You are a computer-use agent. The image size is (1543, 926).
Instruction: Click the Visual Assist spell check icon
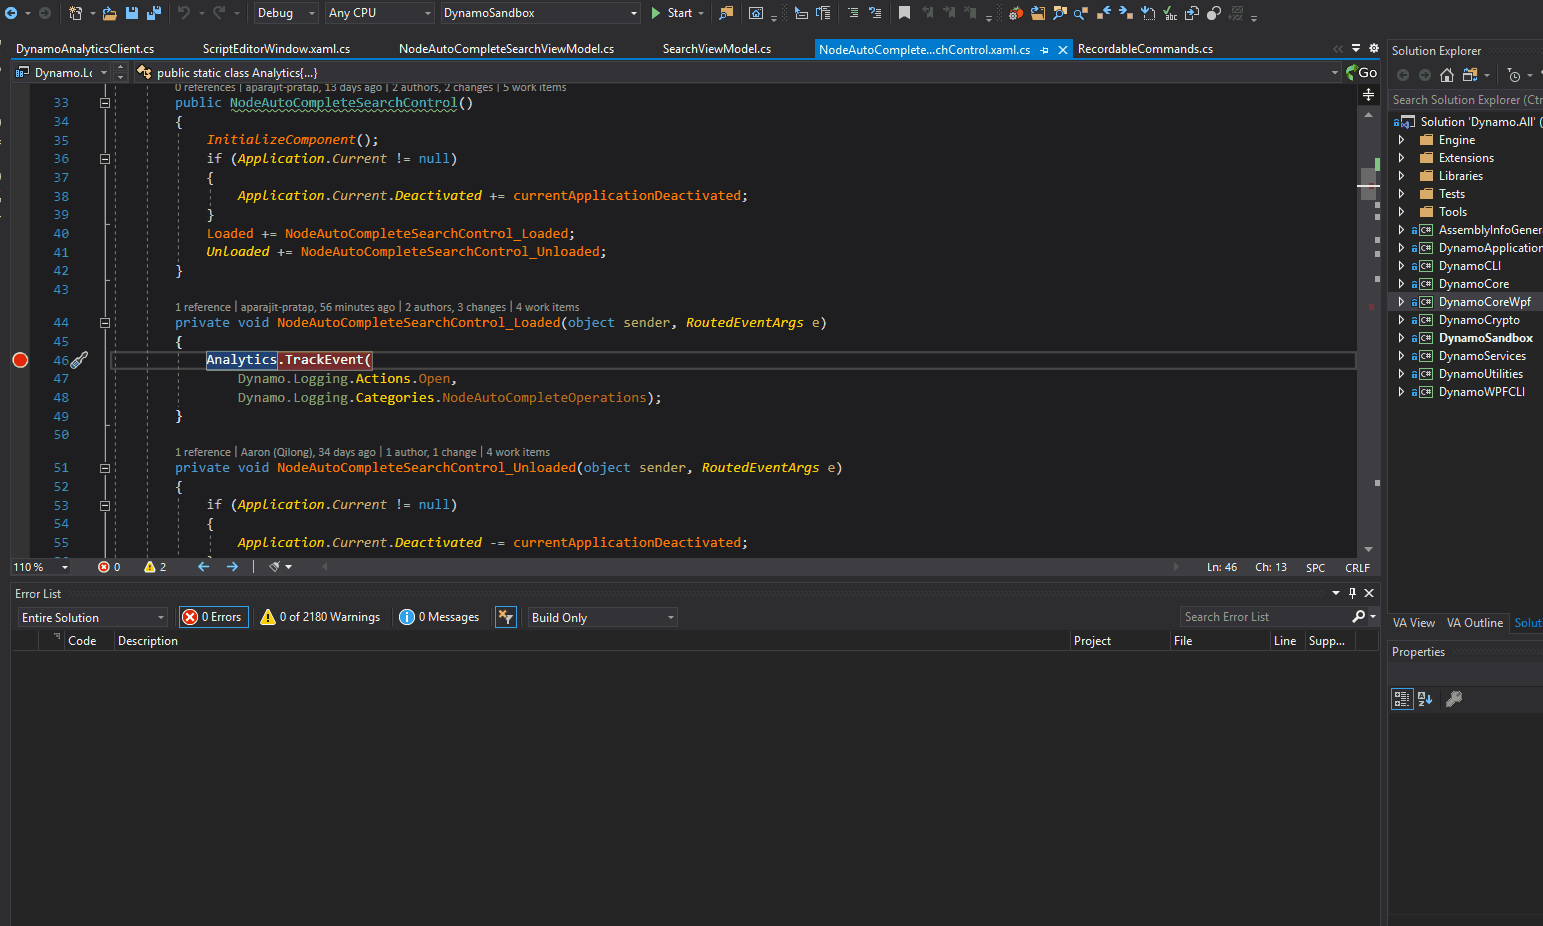pyautogui.click(x=1169, y=13)
